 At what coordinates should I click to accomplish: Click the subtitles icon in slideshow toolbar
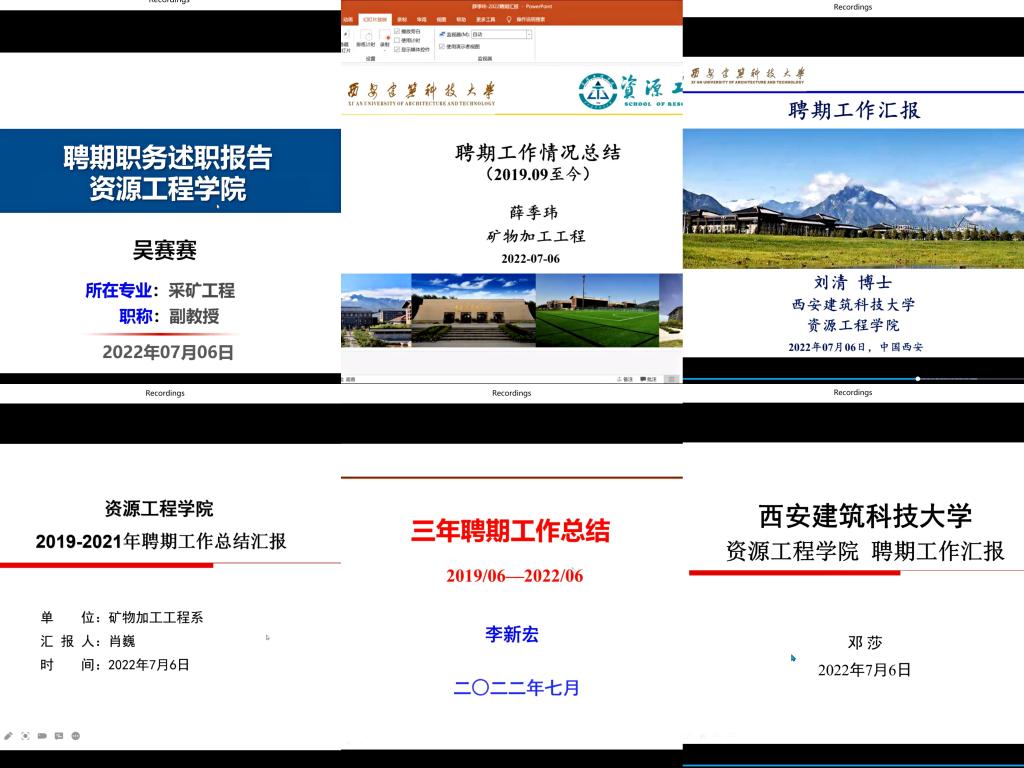click(59, 735)
